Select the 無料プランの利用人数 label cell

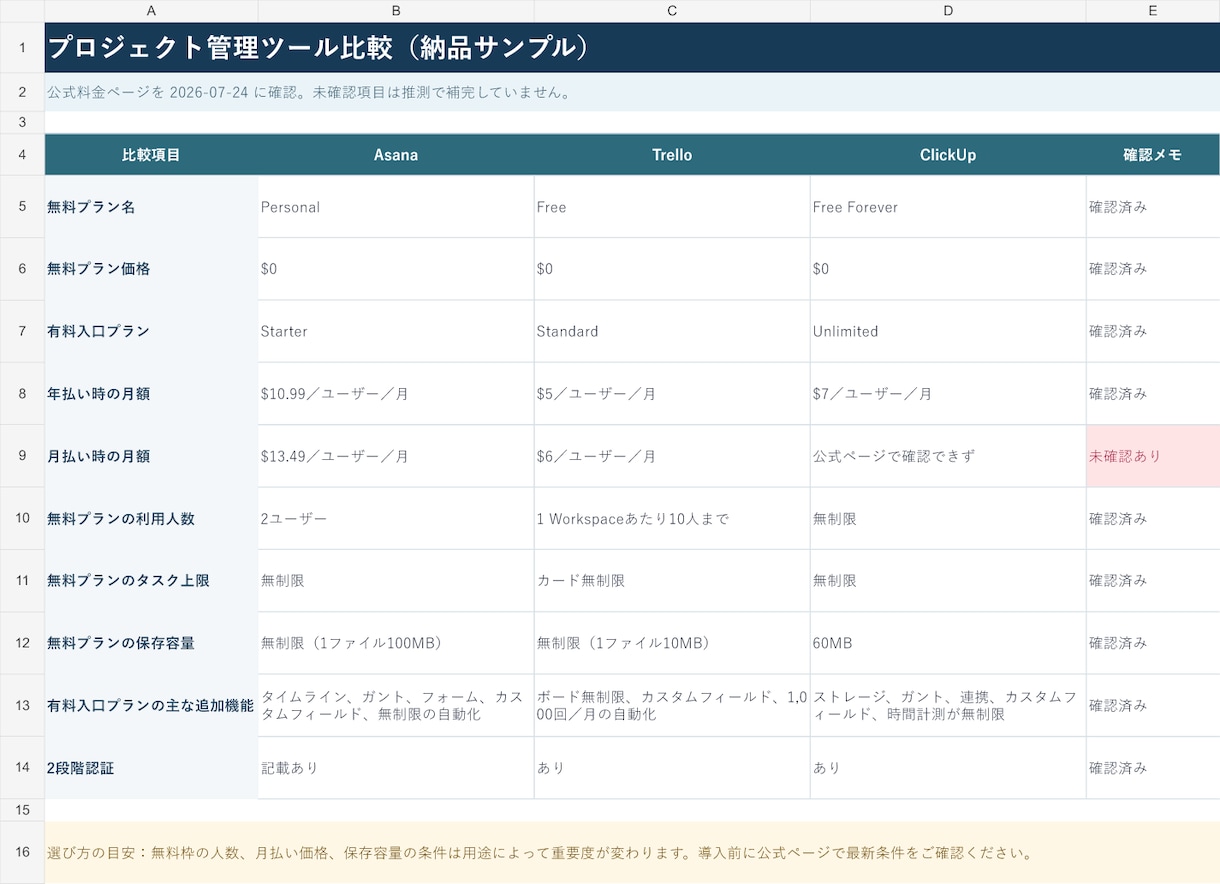pyautogui.click(x=151, y=518)
